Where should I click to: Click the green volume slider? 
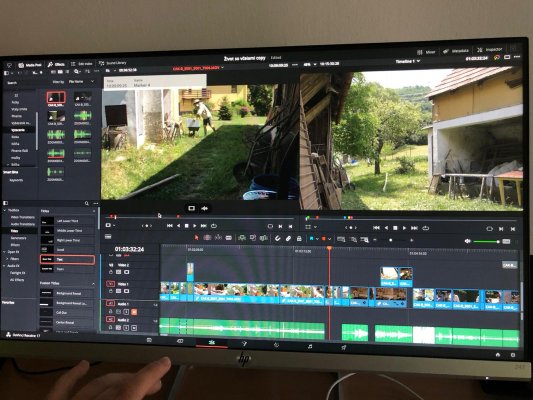(x=486, y=241)
